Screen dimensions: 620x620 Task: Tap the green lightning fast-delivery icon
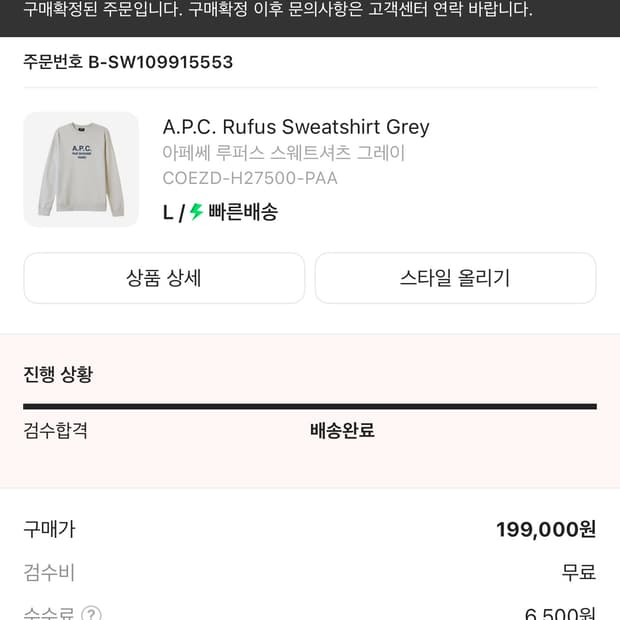click(x=197, y=212)
